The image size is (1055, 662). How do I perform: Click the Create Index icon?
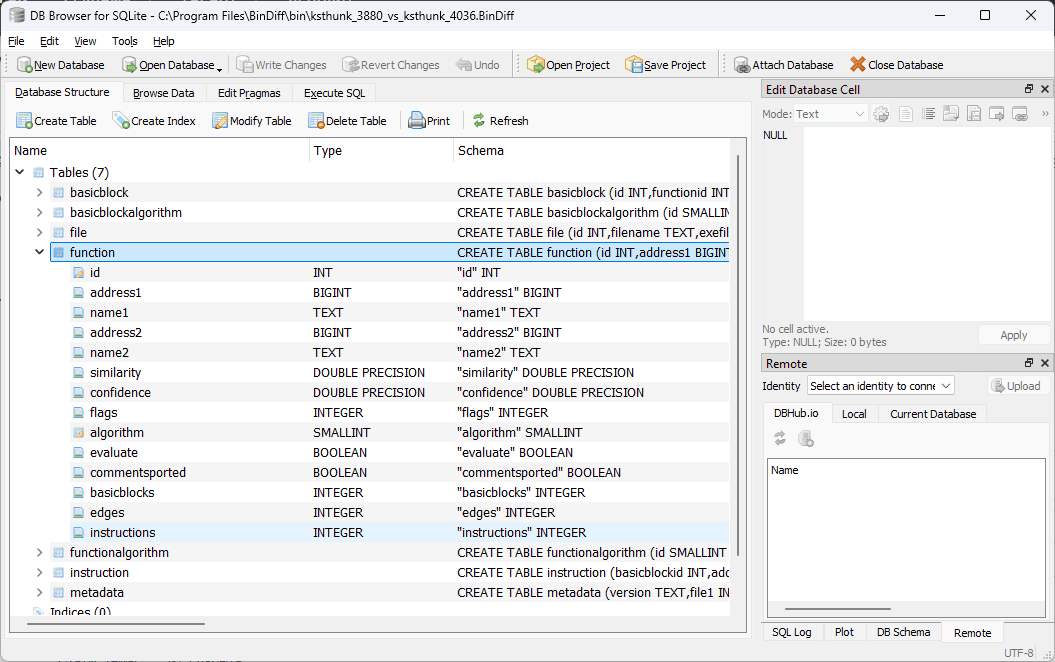(121, 121)
